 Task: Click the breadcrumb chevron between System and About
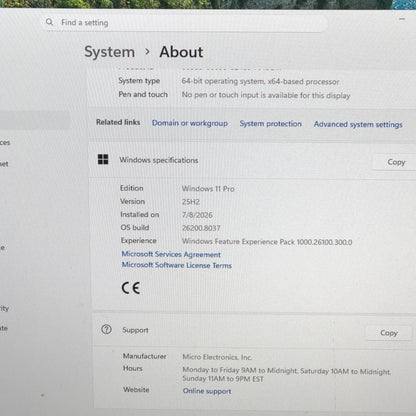point(147,52)
